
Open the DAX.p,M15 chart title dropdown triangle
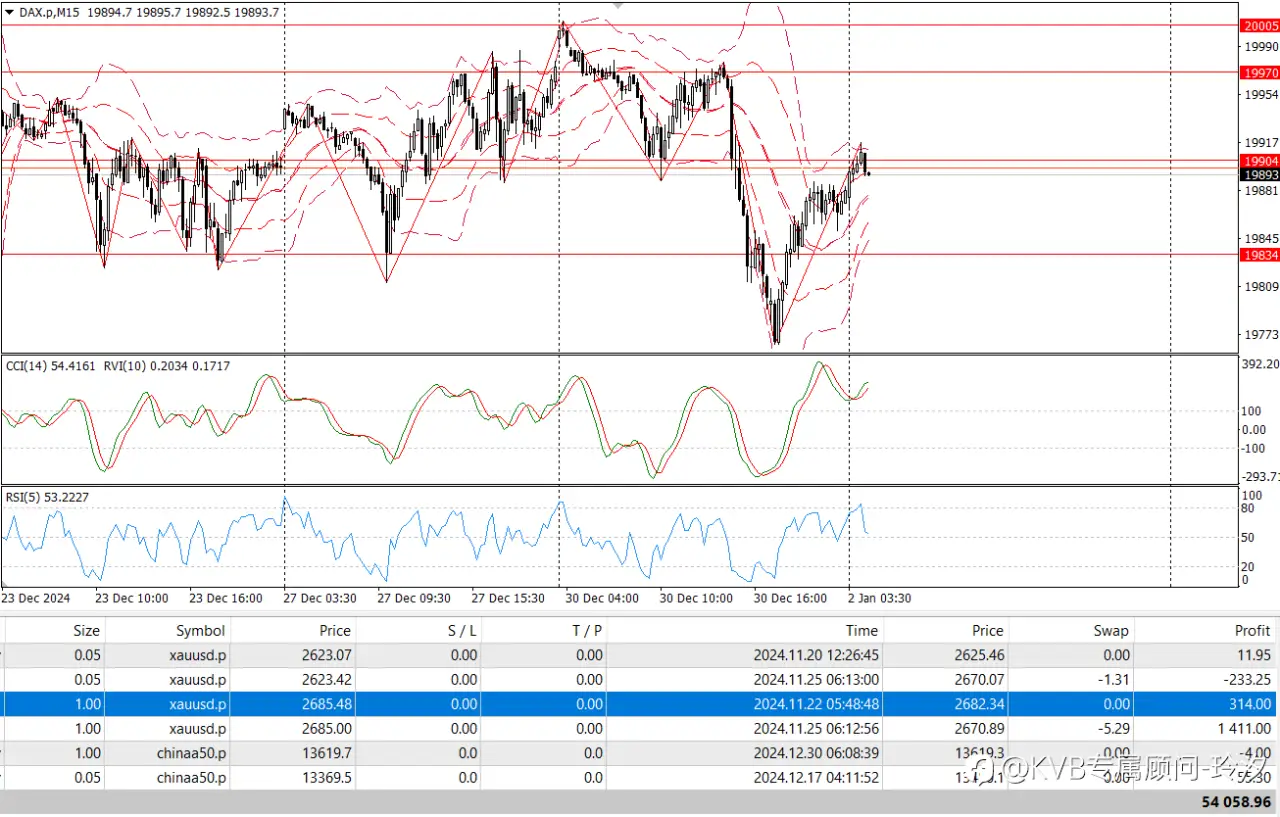click(x=10, y=11)
